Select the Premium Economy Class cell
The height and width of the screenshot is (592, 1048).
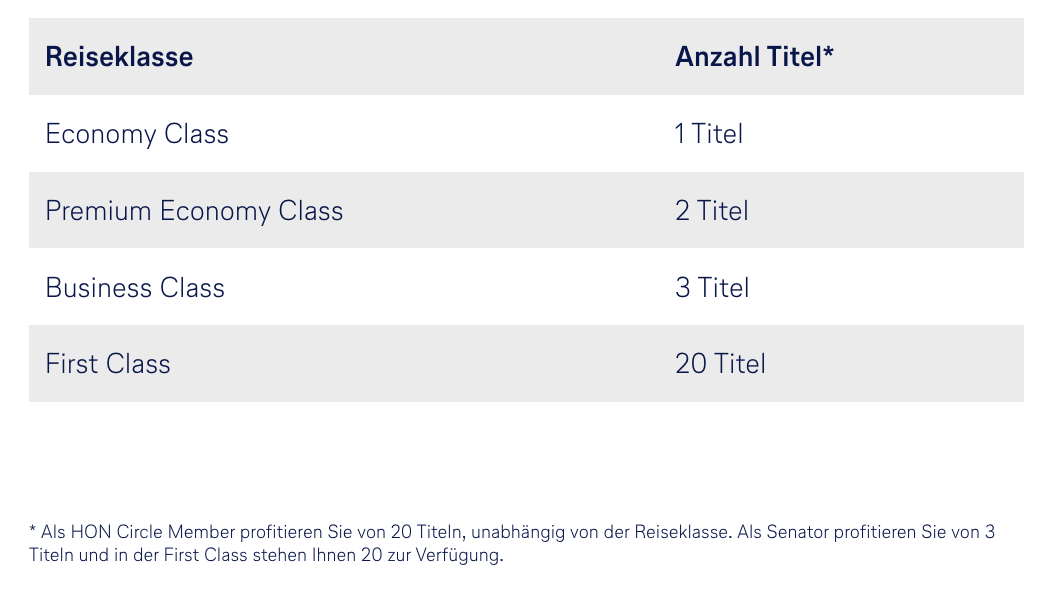click(x=194, y=211)
